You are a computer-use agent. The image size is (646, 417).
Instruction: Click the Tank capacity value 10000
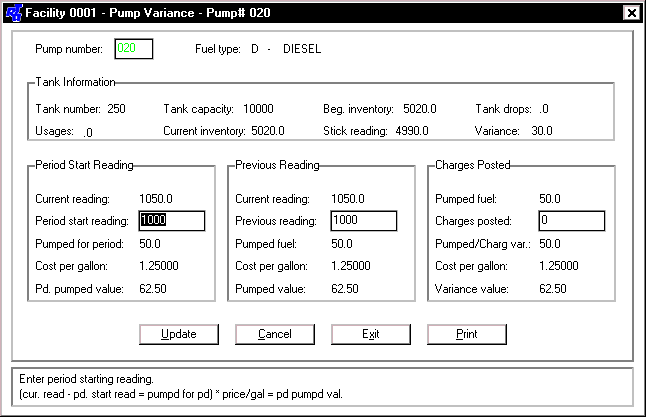(258, 109)
